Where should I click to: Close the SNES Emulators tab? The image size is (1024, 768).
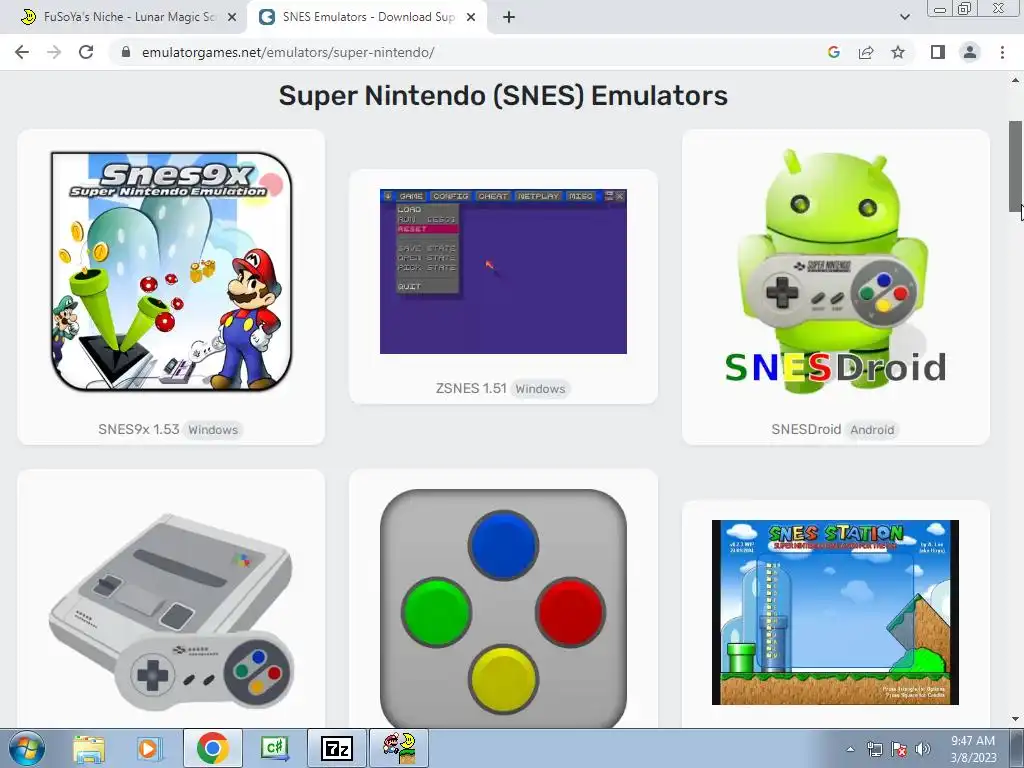tap(471, 18)
